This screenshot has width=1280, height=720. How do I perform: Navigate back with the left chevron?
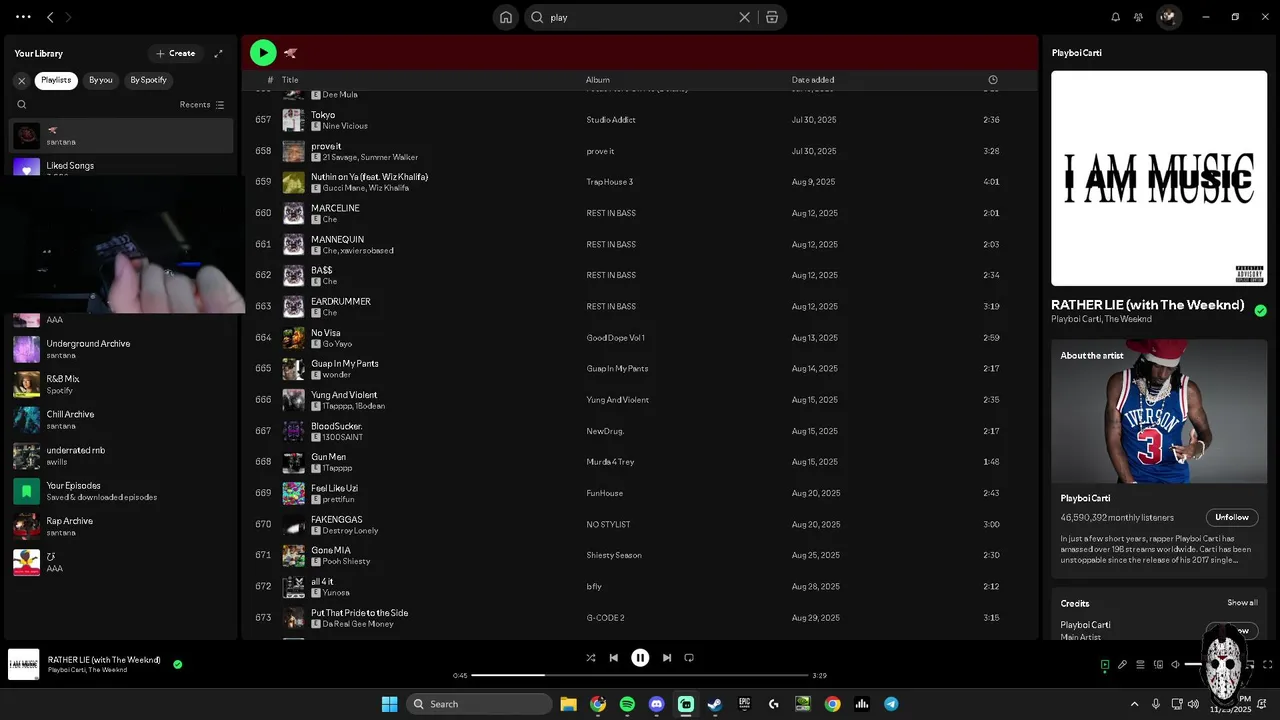tap(50, 17)
